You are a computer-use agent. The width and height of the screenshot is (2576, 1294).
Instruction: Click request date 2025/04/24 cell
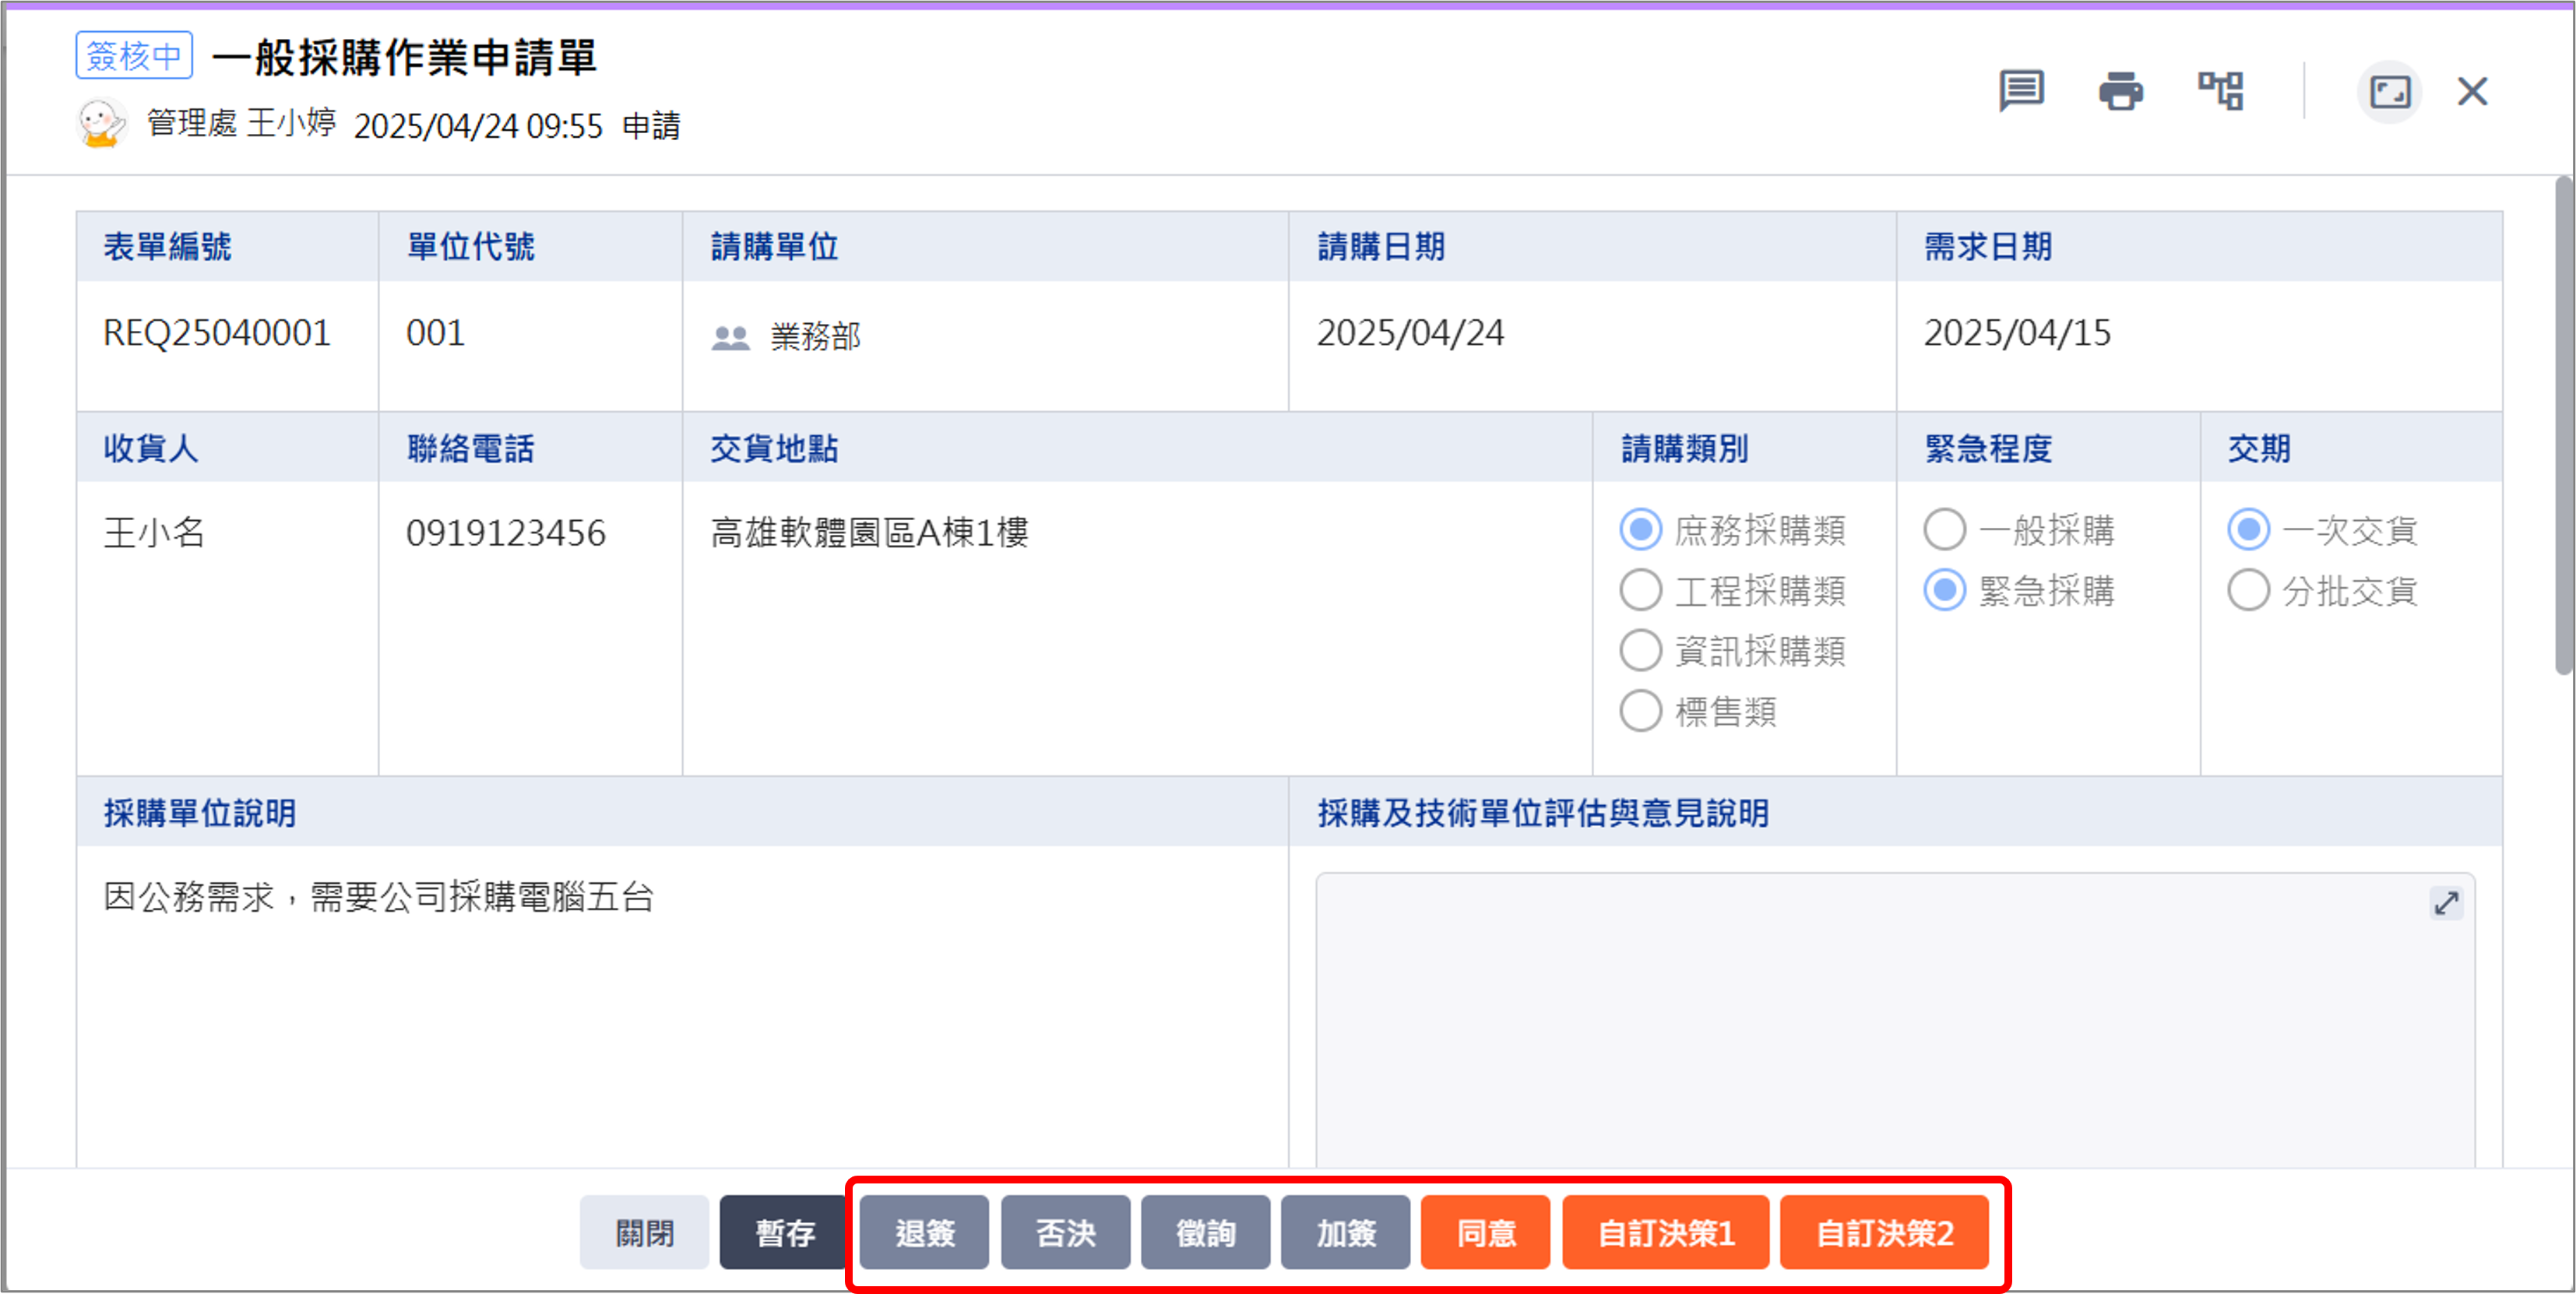point(1410,333)
